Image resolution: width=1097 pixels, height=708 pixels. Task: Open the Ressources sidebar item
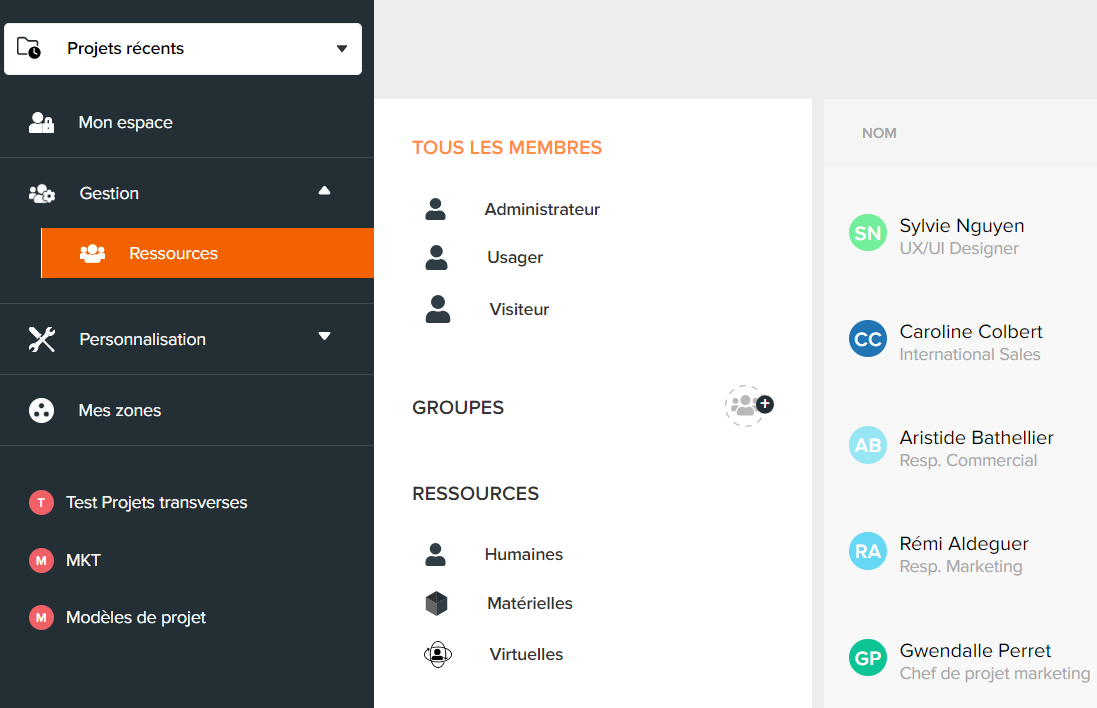[208, 253]
